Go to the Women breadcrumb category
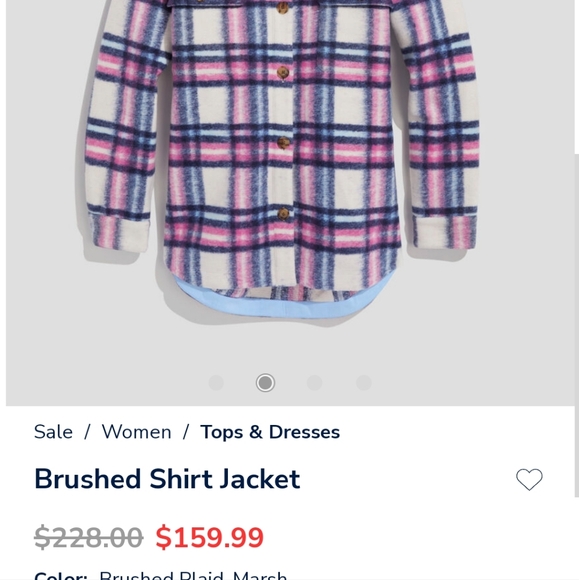579x580 pixels. point(137,432)
